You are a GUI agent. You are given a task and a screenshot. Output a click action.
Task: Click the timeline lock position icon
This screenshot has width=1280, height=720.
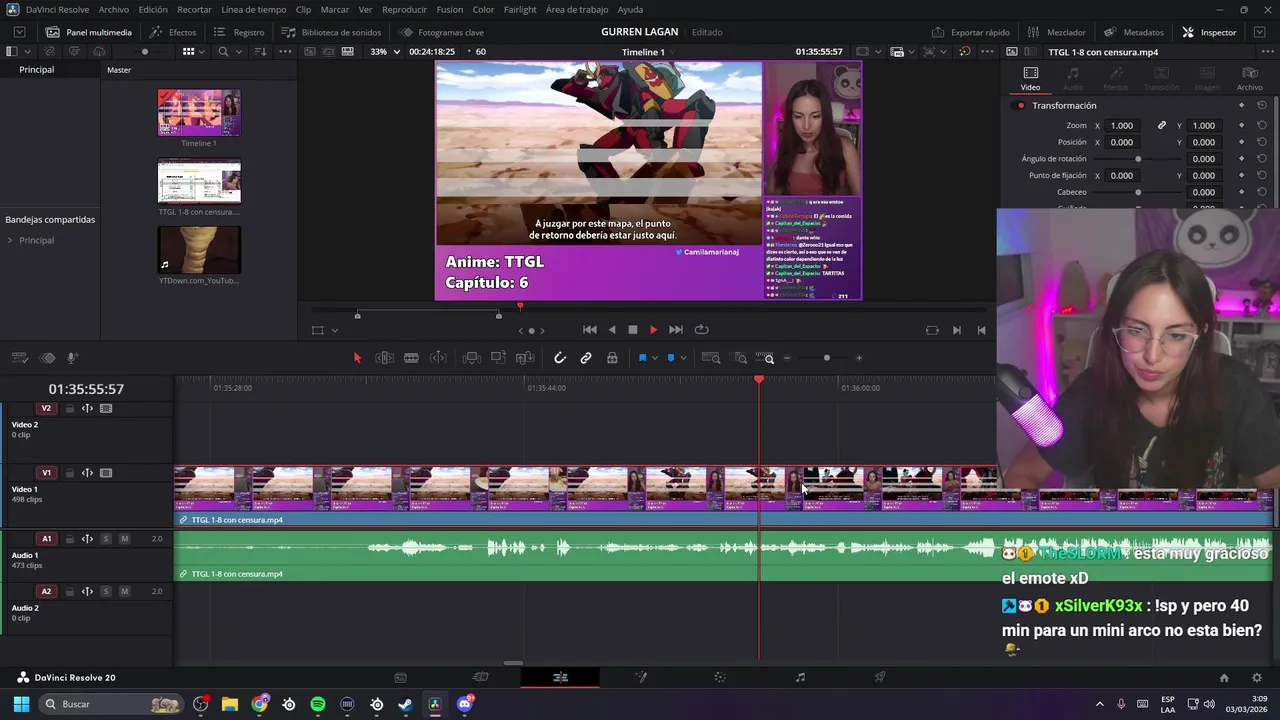612,358
